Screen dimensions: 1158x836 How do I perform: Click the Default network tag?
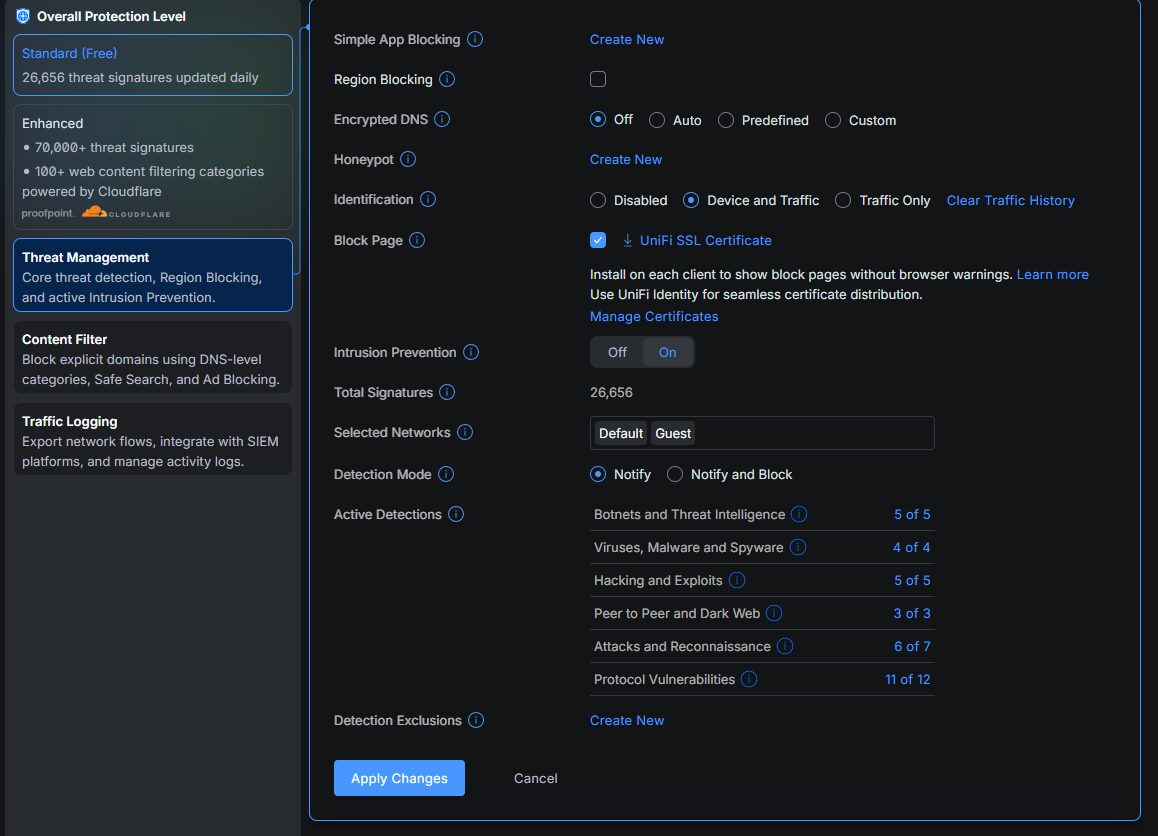pos(621,433)
